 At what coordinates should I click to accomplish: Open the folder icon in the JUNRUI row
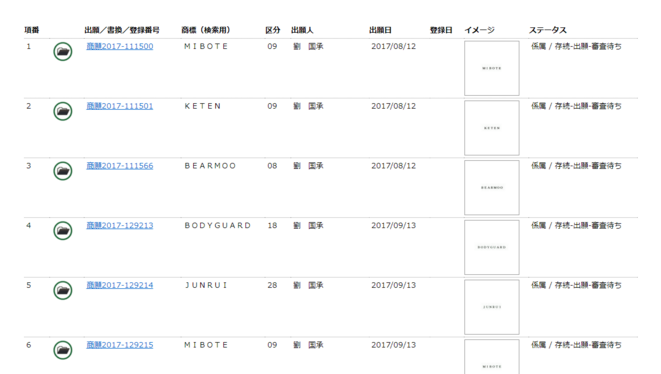click(x=63, y=291)
